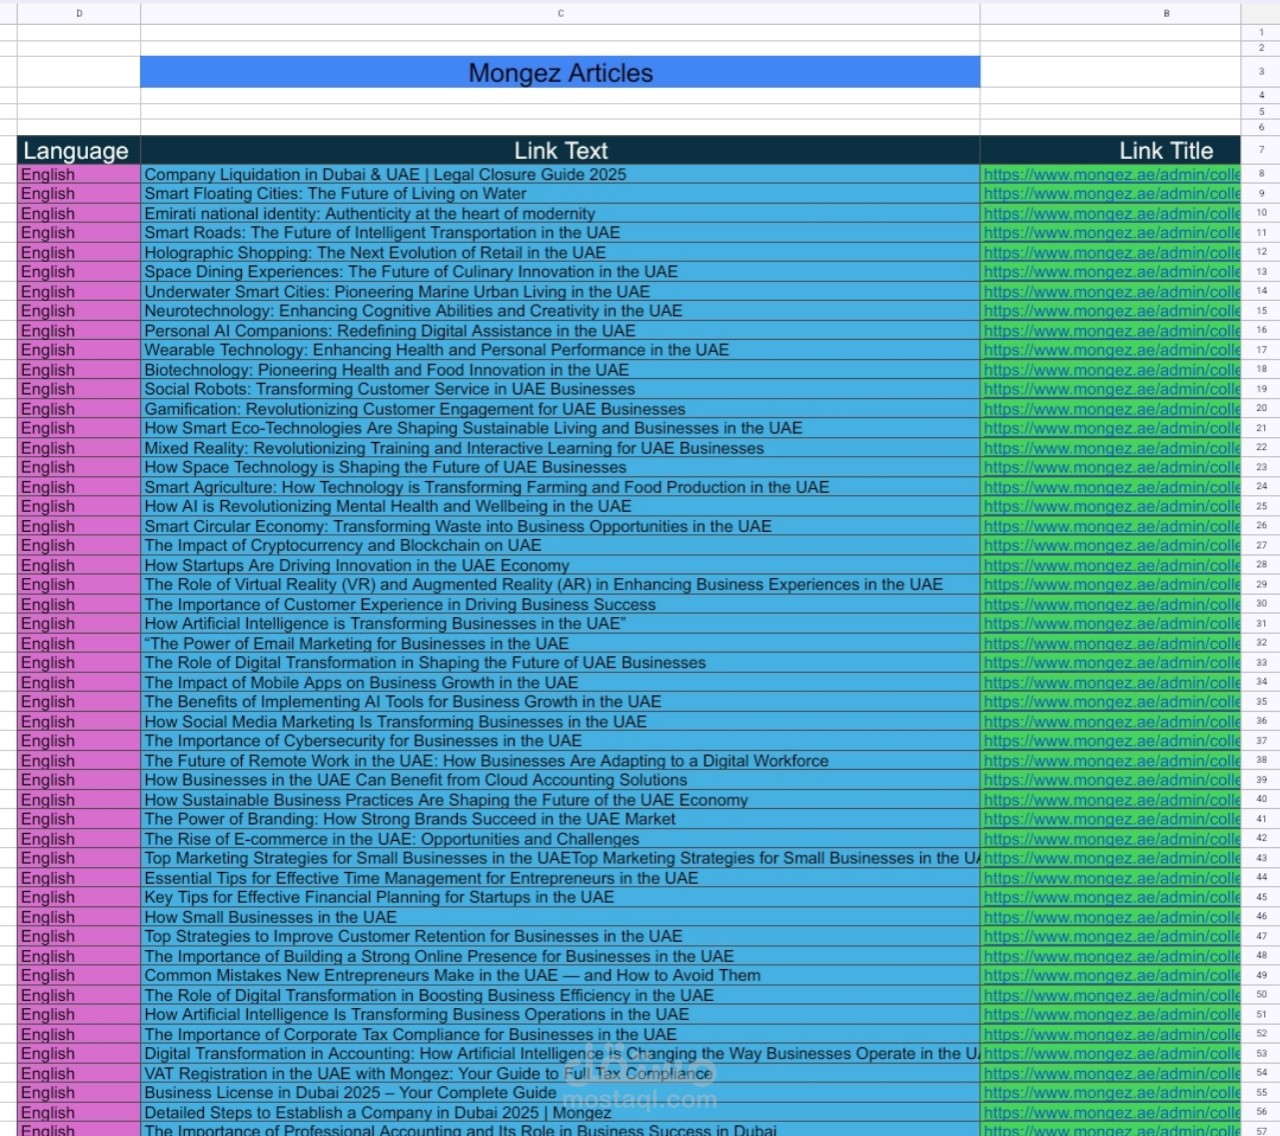Open link in Smart Floating Cities row
The width and height of the screenshot is (1280, 1136).
coord(1110,194)
